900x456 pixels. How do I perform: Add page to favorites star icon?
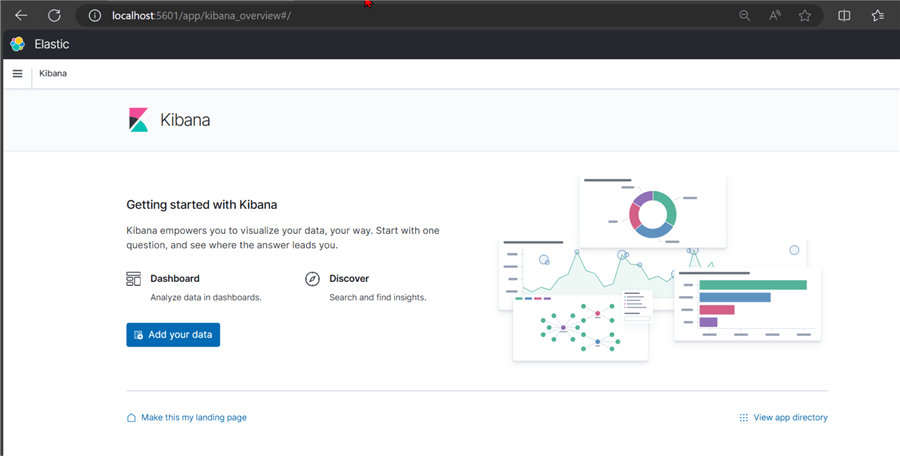tap(805, 16)
